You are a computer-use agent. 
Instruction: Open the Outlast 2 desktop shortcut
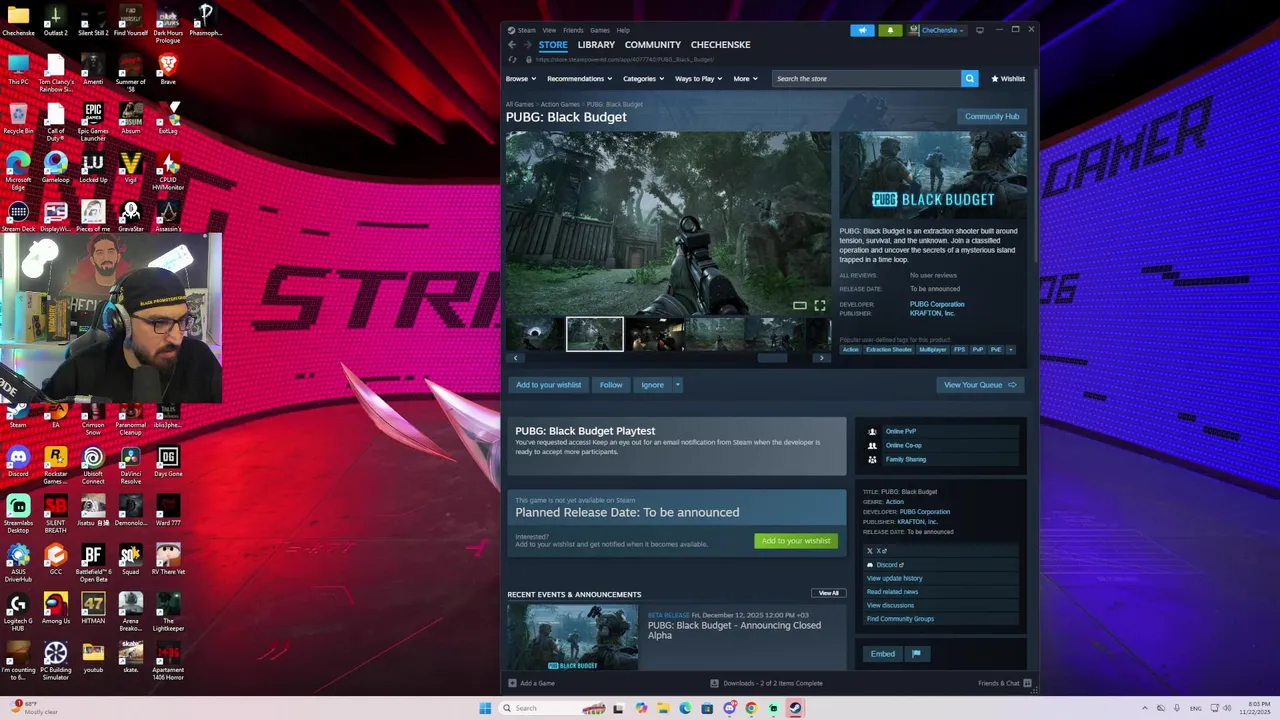[56, 20]
